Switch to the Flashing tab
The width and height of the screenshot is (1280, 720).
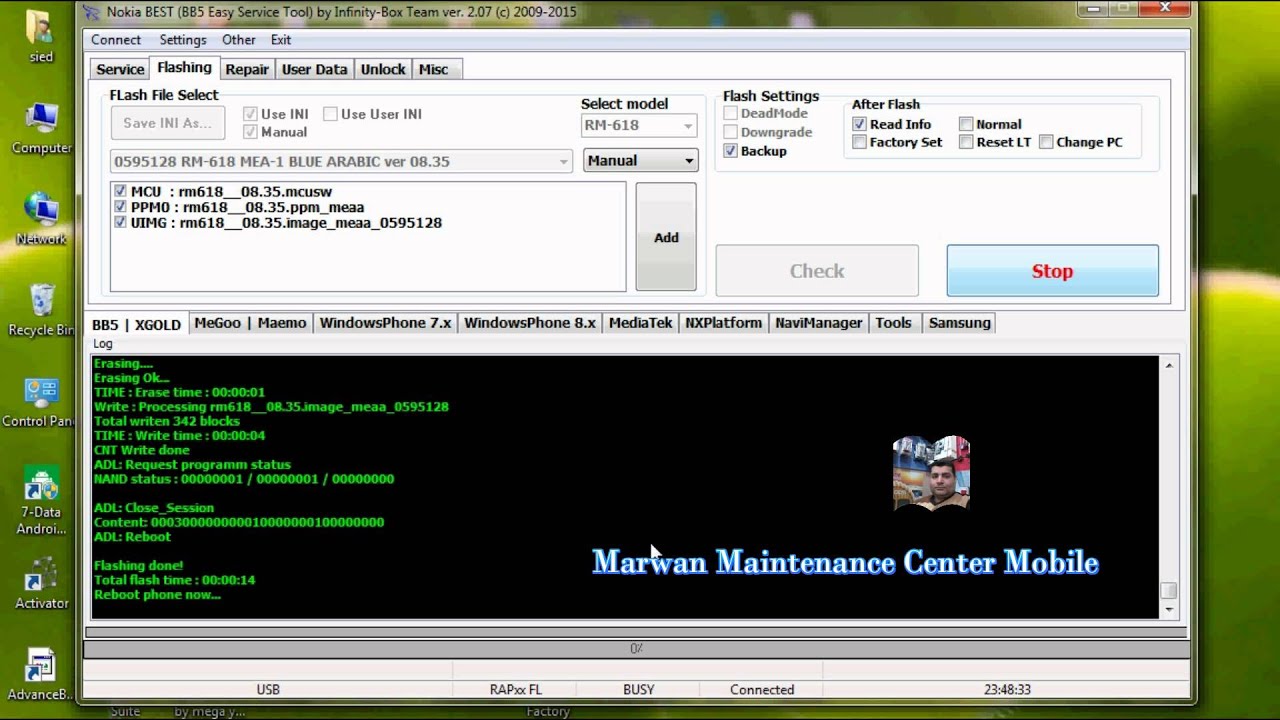click(x=184, y=67)
